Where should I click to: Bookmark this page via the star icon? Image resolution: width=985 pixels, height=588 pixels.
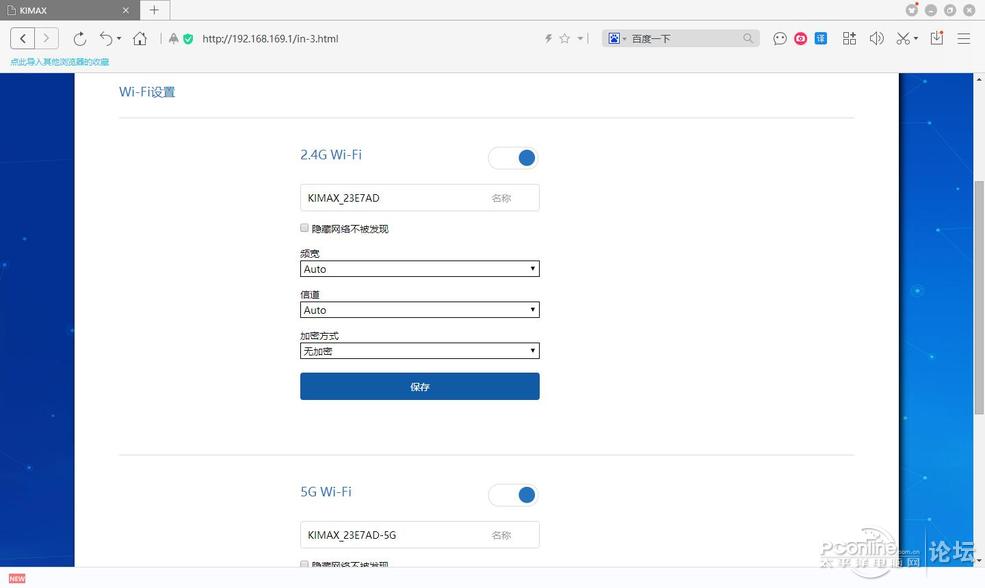564,38
